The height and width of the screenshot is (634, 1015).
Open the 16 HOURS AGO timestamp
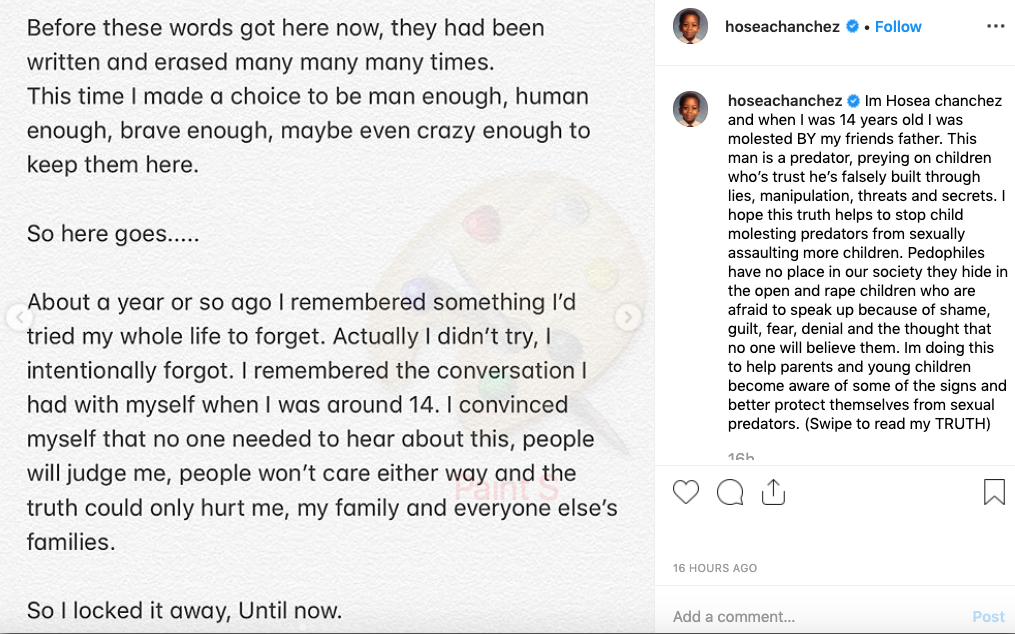coord(715,568)
